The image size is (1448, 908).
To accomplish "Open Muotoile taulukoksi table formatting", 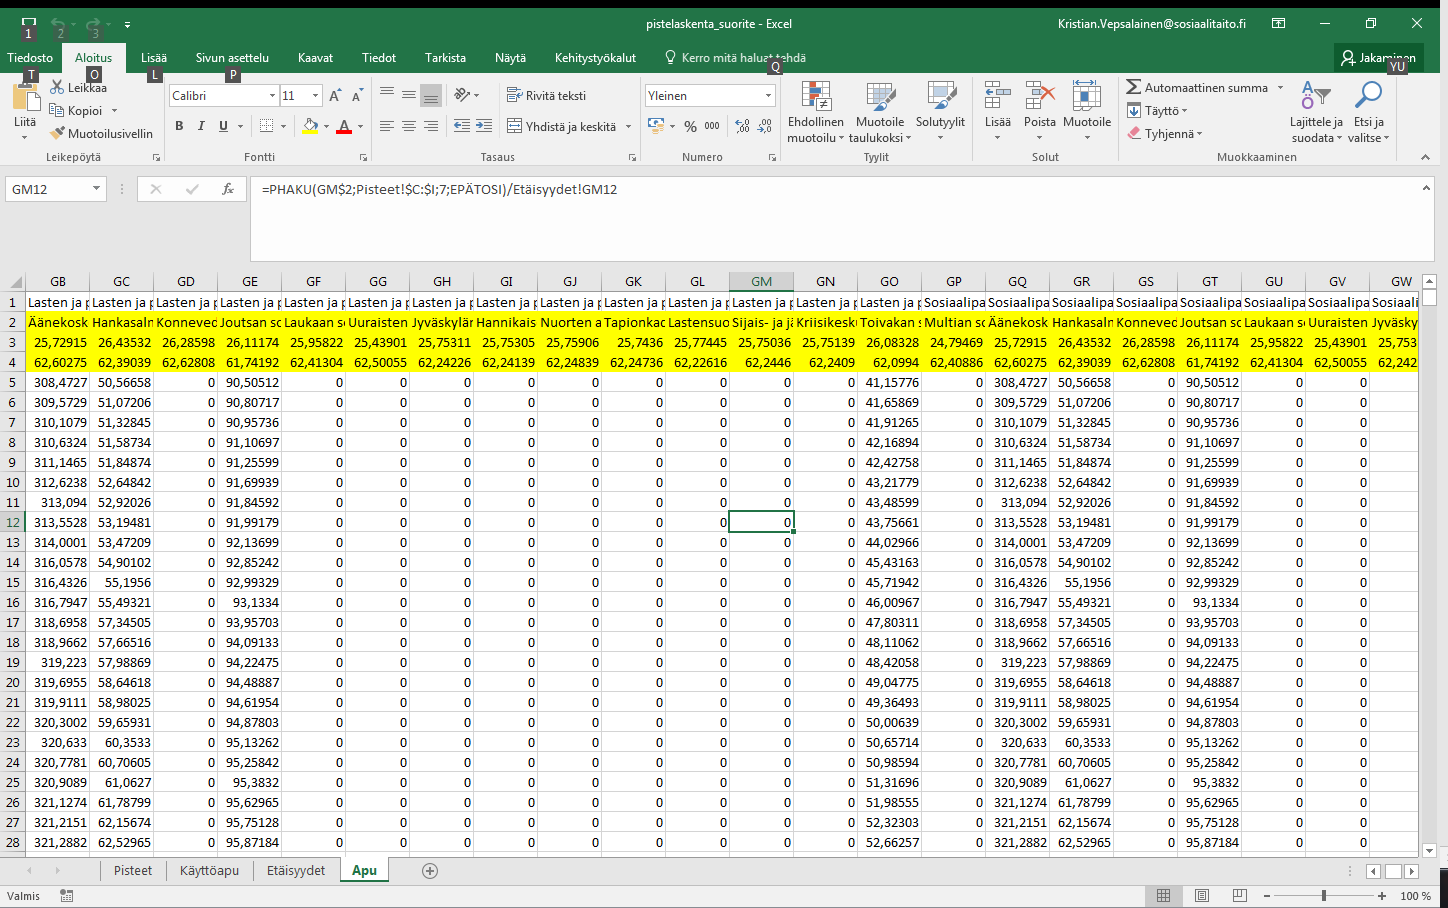I will click(x=880, y=112).
